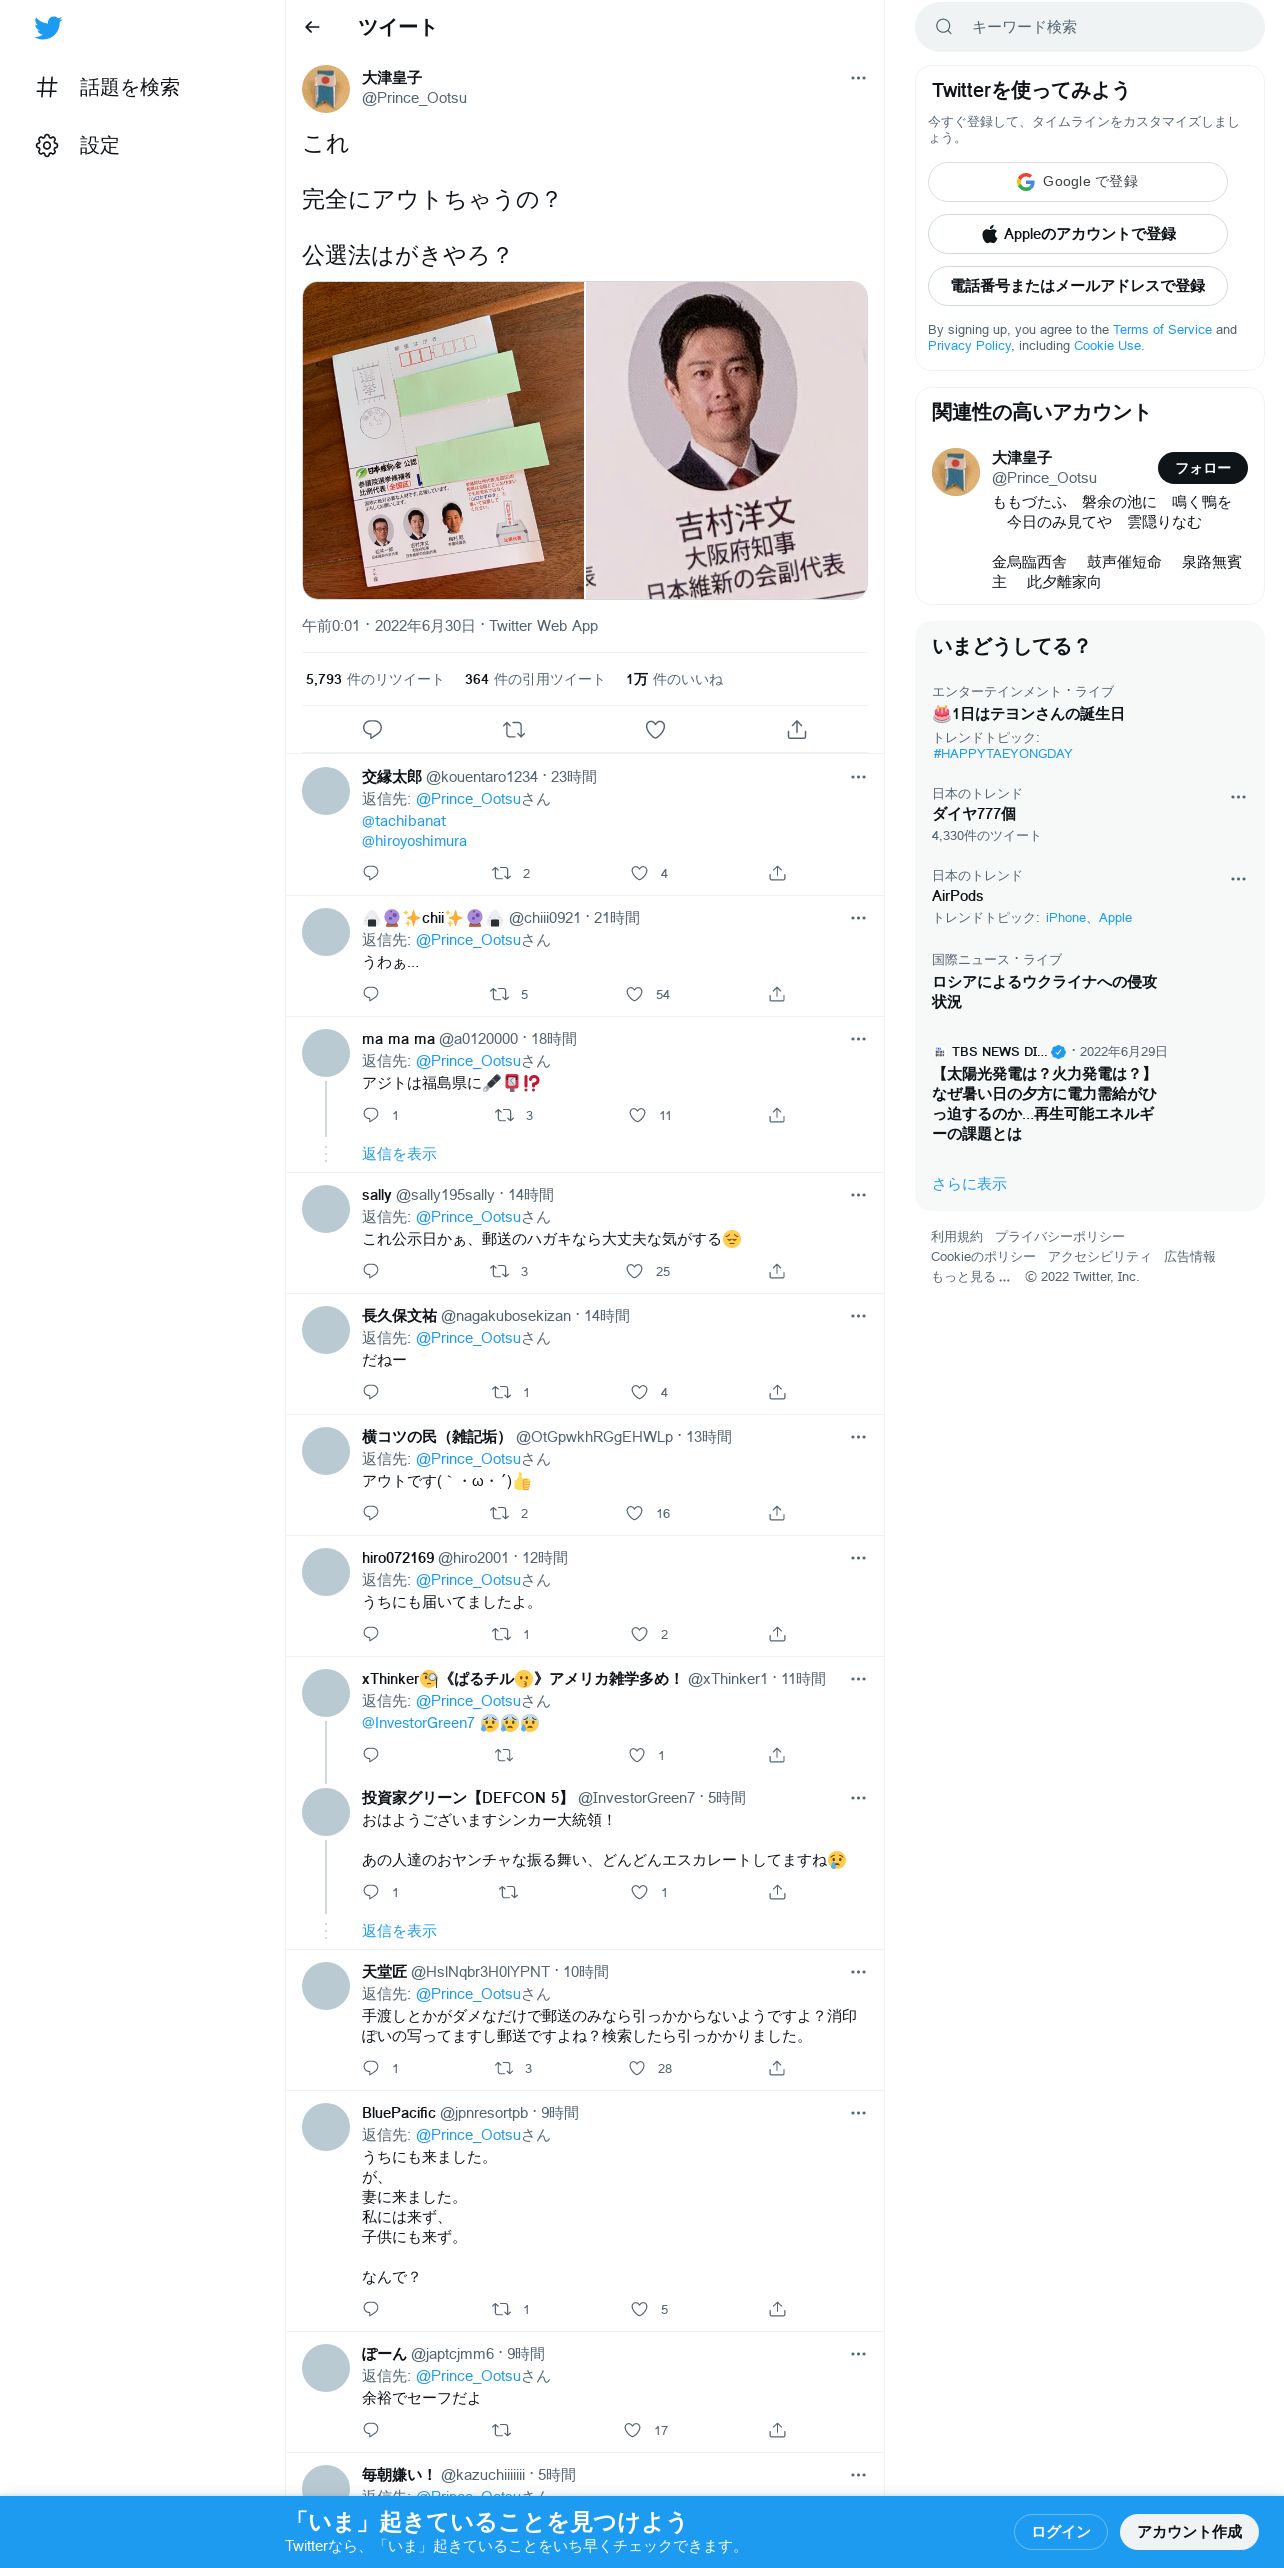
Task: Register with Google で登録 button
Action: coord(1077,182)
